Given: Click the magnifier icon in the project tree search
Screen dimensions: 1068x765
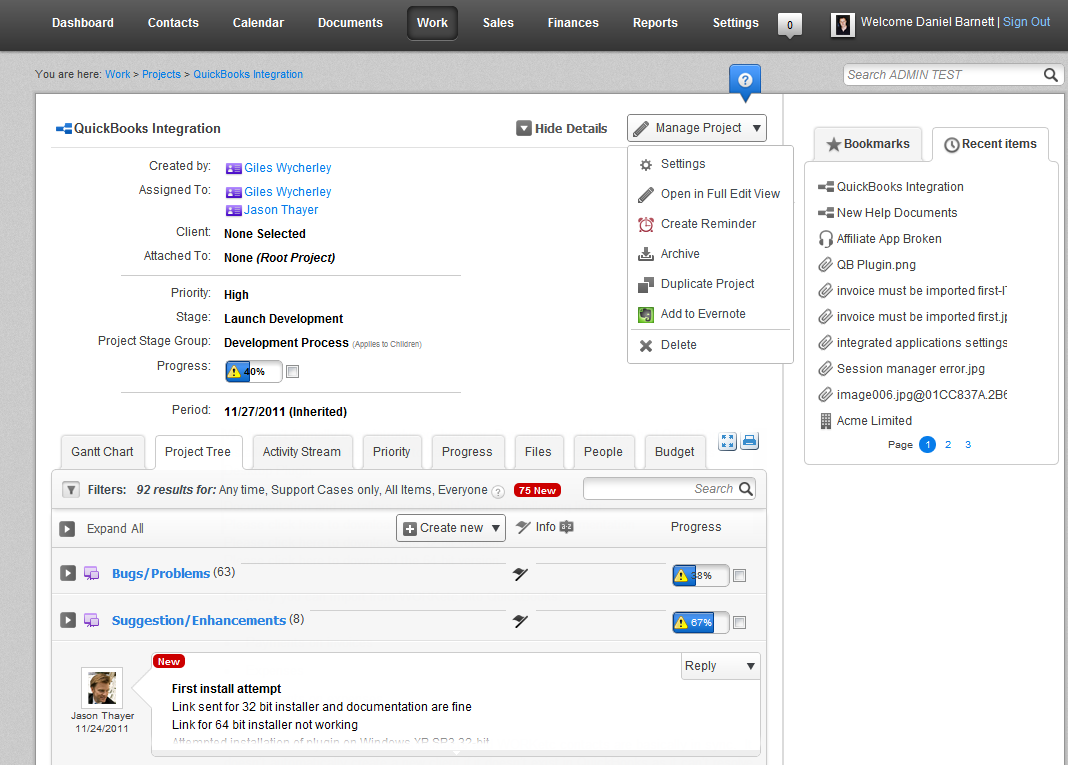Looking at the screenshot, I should click(746, 488).
